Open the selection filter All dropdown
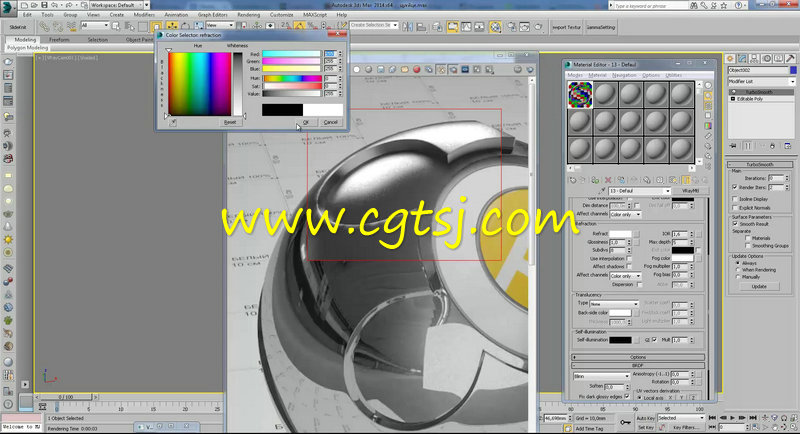 tap(95, 25)
